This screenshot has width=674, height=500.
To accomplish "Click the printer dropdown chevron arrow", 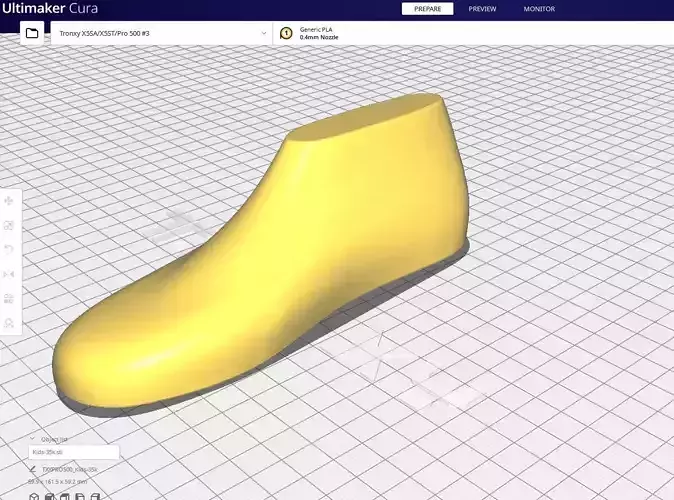I will point(263,33).
